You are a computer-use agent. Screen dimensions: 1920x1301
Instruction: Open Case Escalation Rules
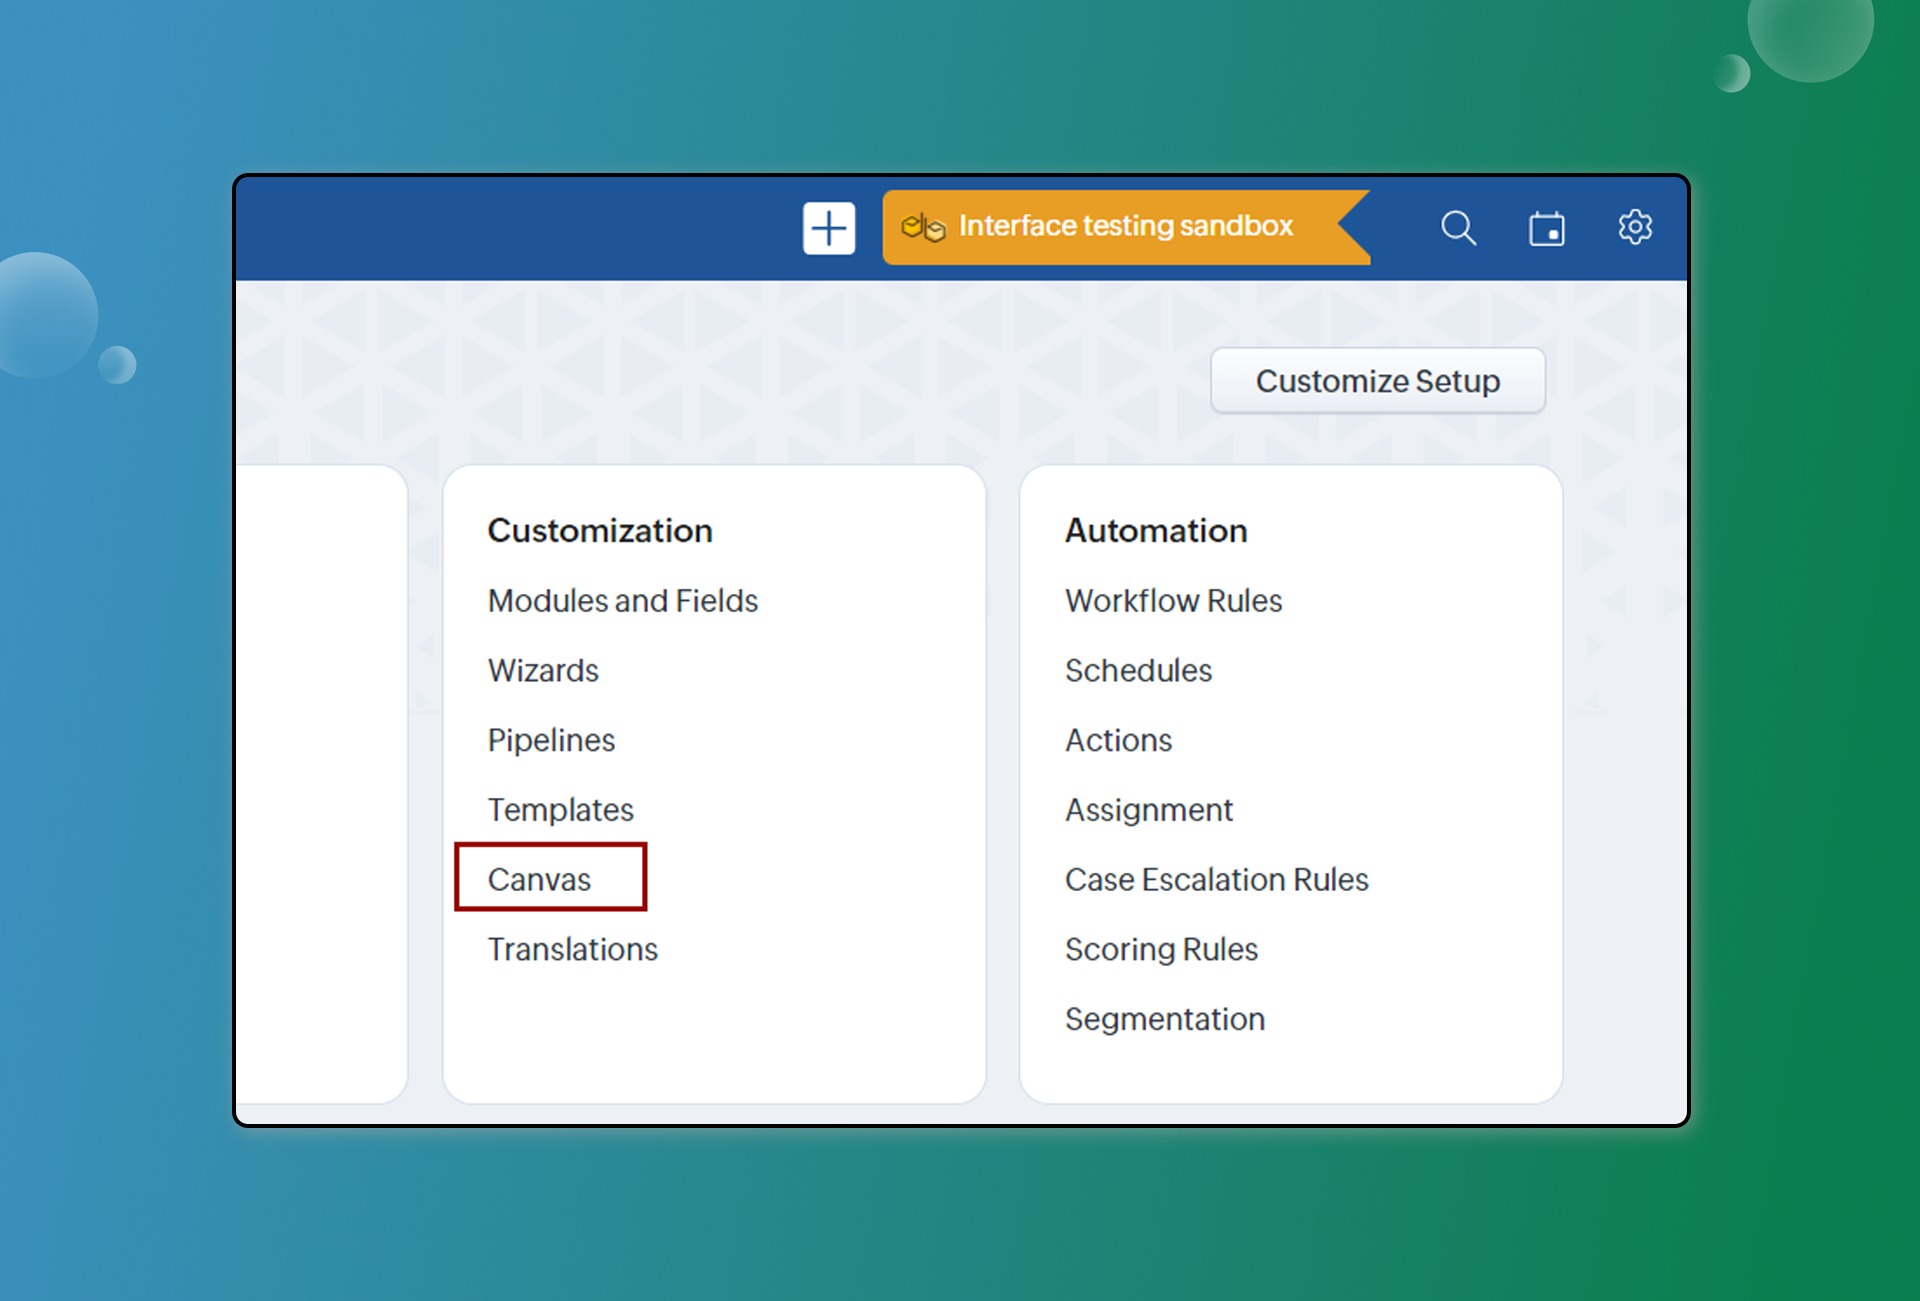point(1216,879)
